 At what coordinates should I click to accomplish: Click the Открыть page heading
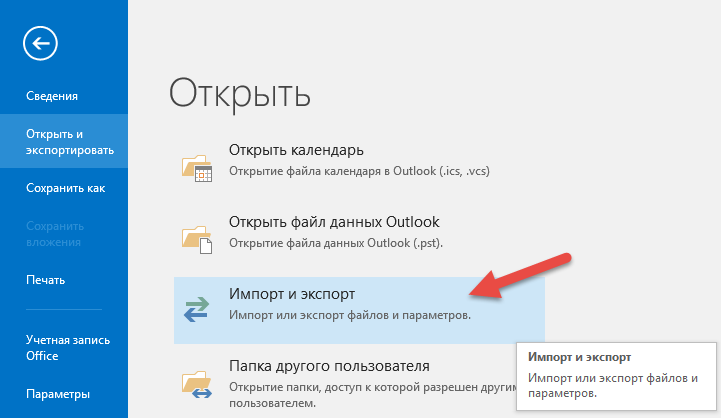tap(240, 94)
